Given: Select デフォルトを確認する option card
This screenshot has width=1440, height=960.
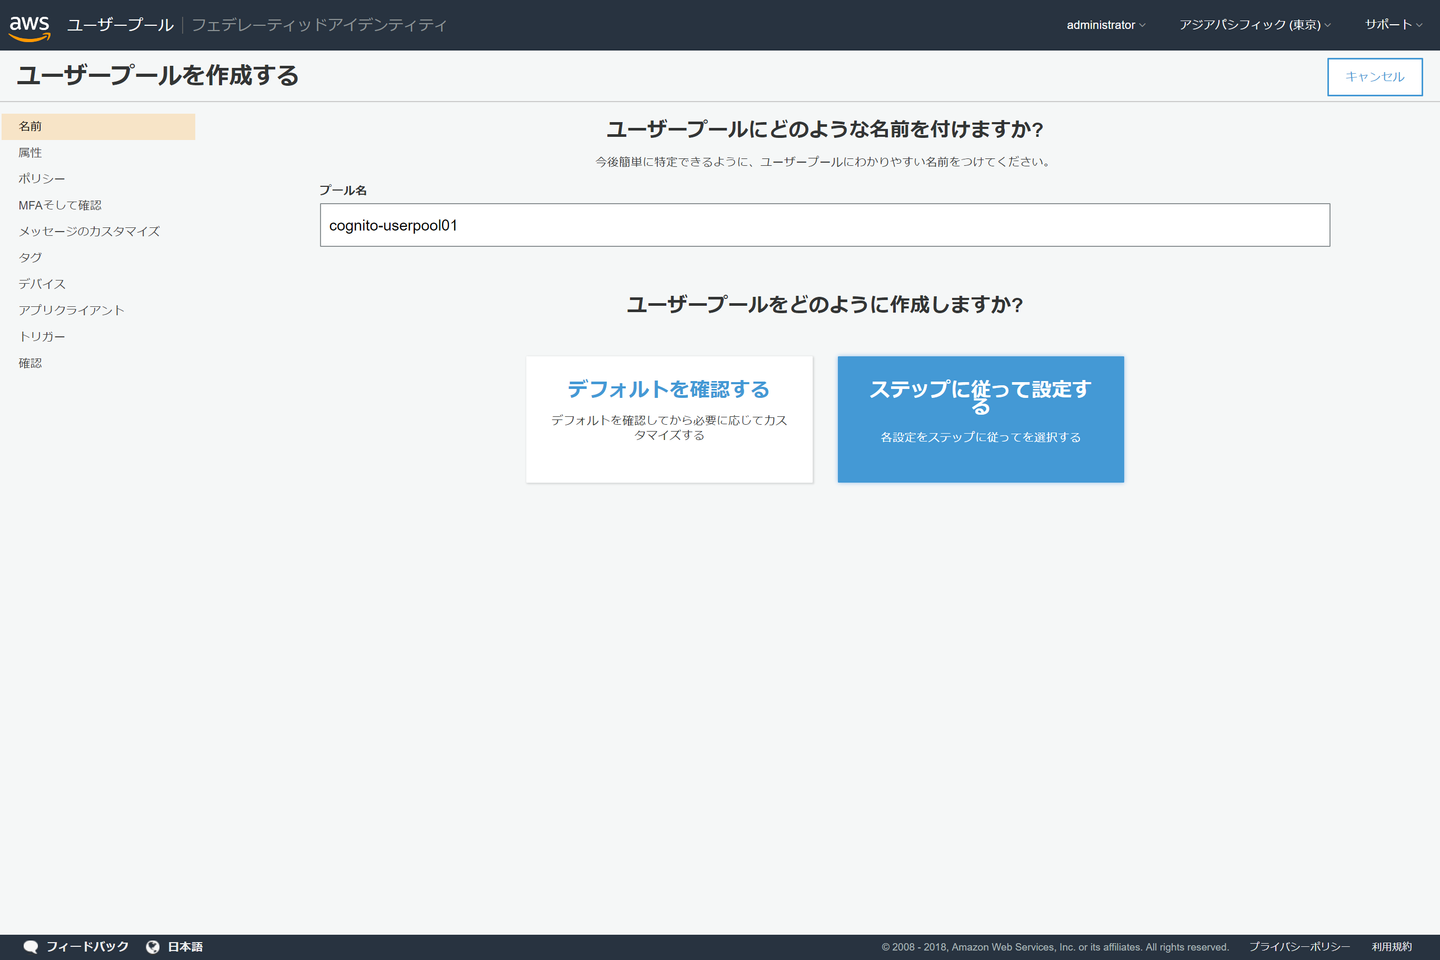Looking at the screenshot, I should pos(669,419).
